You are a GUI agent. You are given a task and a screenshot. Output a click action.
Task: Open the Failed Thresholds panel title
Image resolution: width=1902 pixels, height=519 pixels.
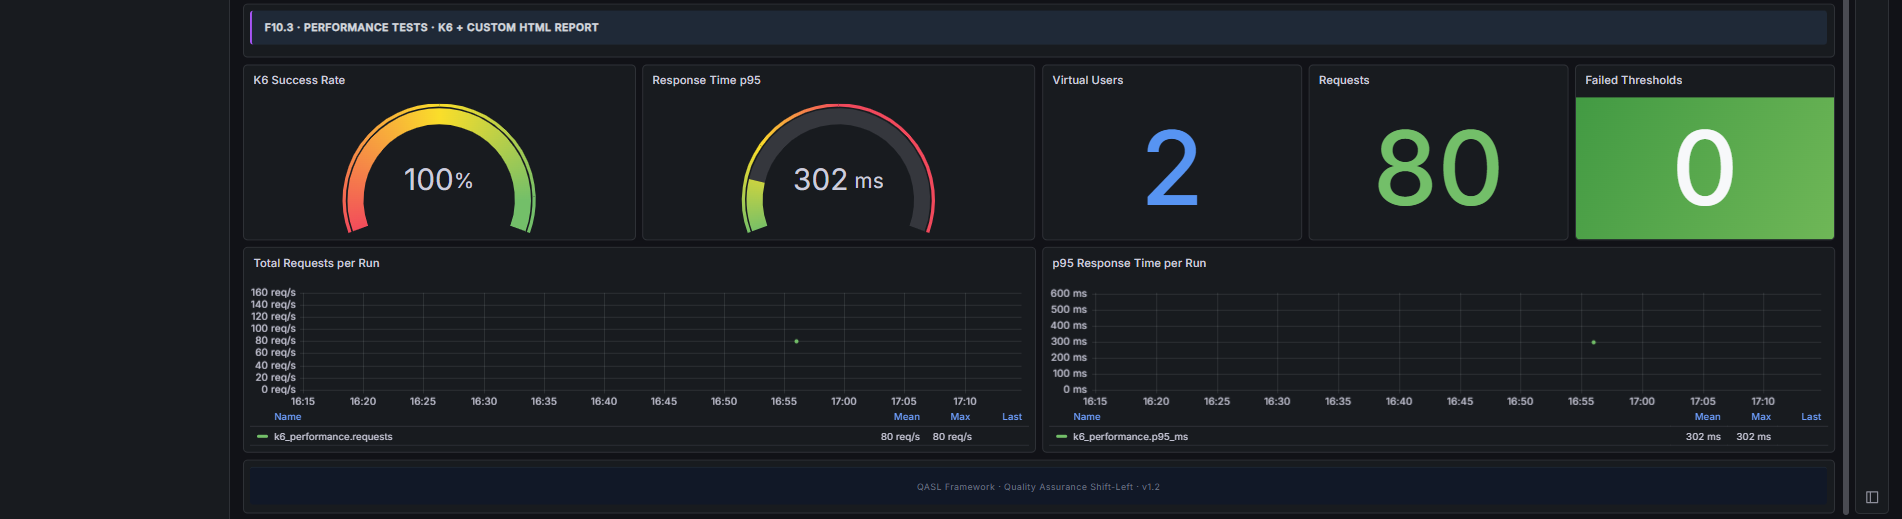point(1633,80)
